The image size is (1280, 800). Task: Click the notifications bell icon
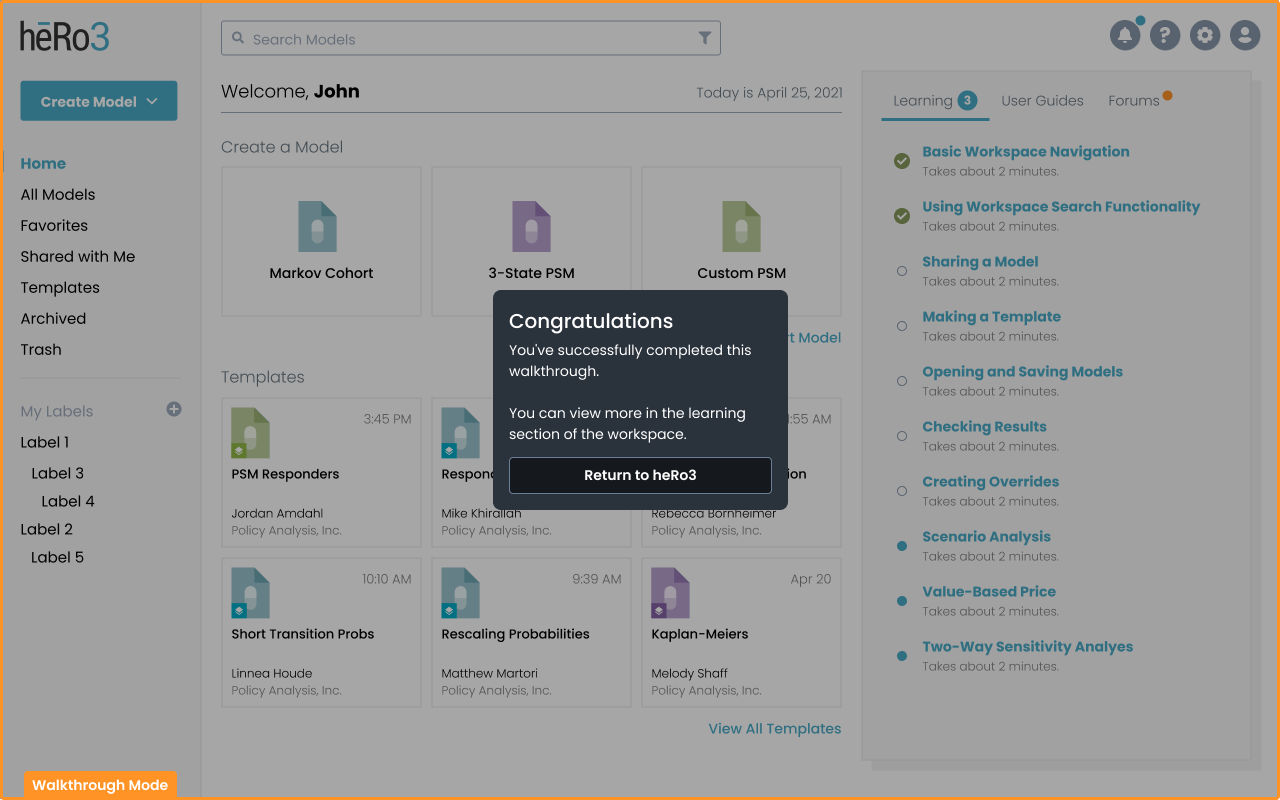[x=1125, y=36]
